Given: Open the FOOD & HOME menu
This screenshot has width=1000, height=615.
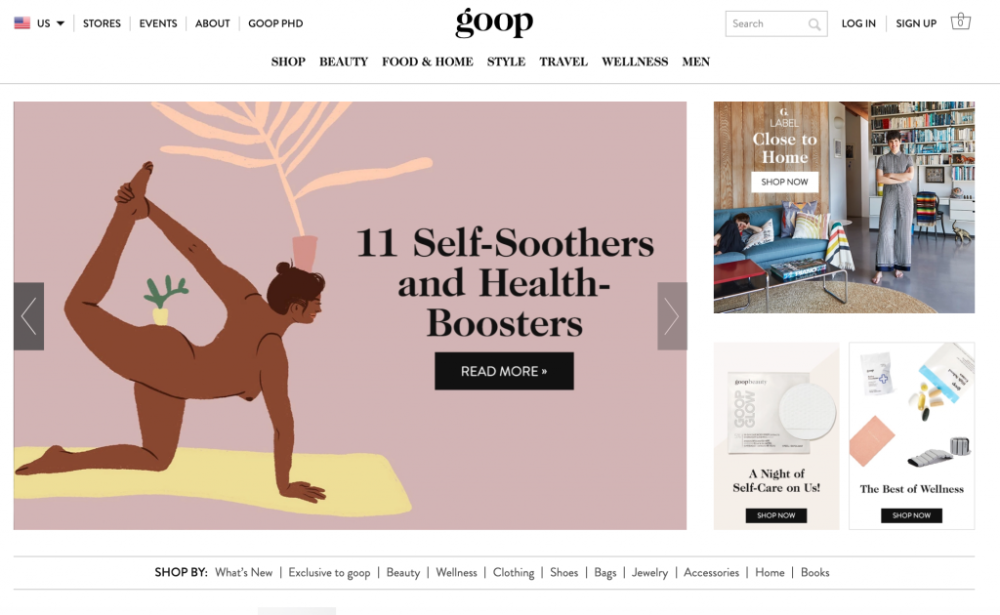Looking at the screenshot, I should [427, 62].
